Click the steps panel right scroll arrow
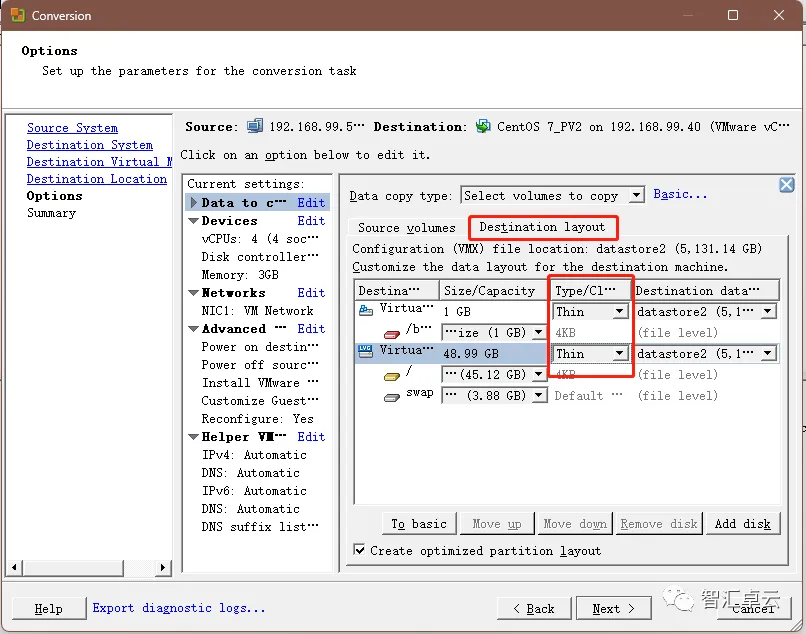Image resolution: width=806 pixels, height=634 pixels. pos(162,567)
